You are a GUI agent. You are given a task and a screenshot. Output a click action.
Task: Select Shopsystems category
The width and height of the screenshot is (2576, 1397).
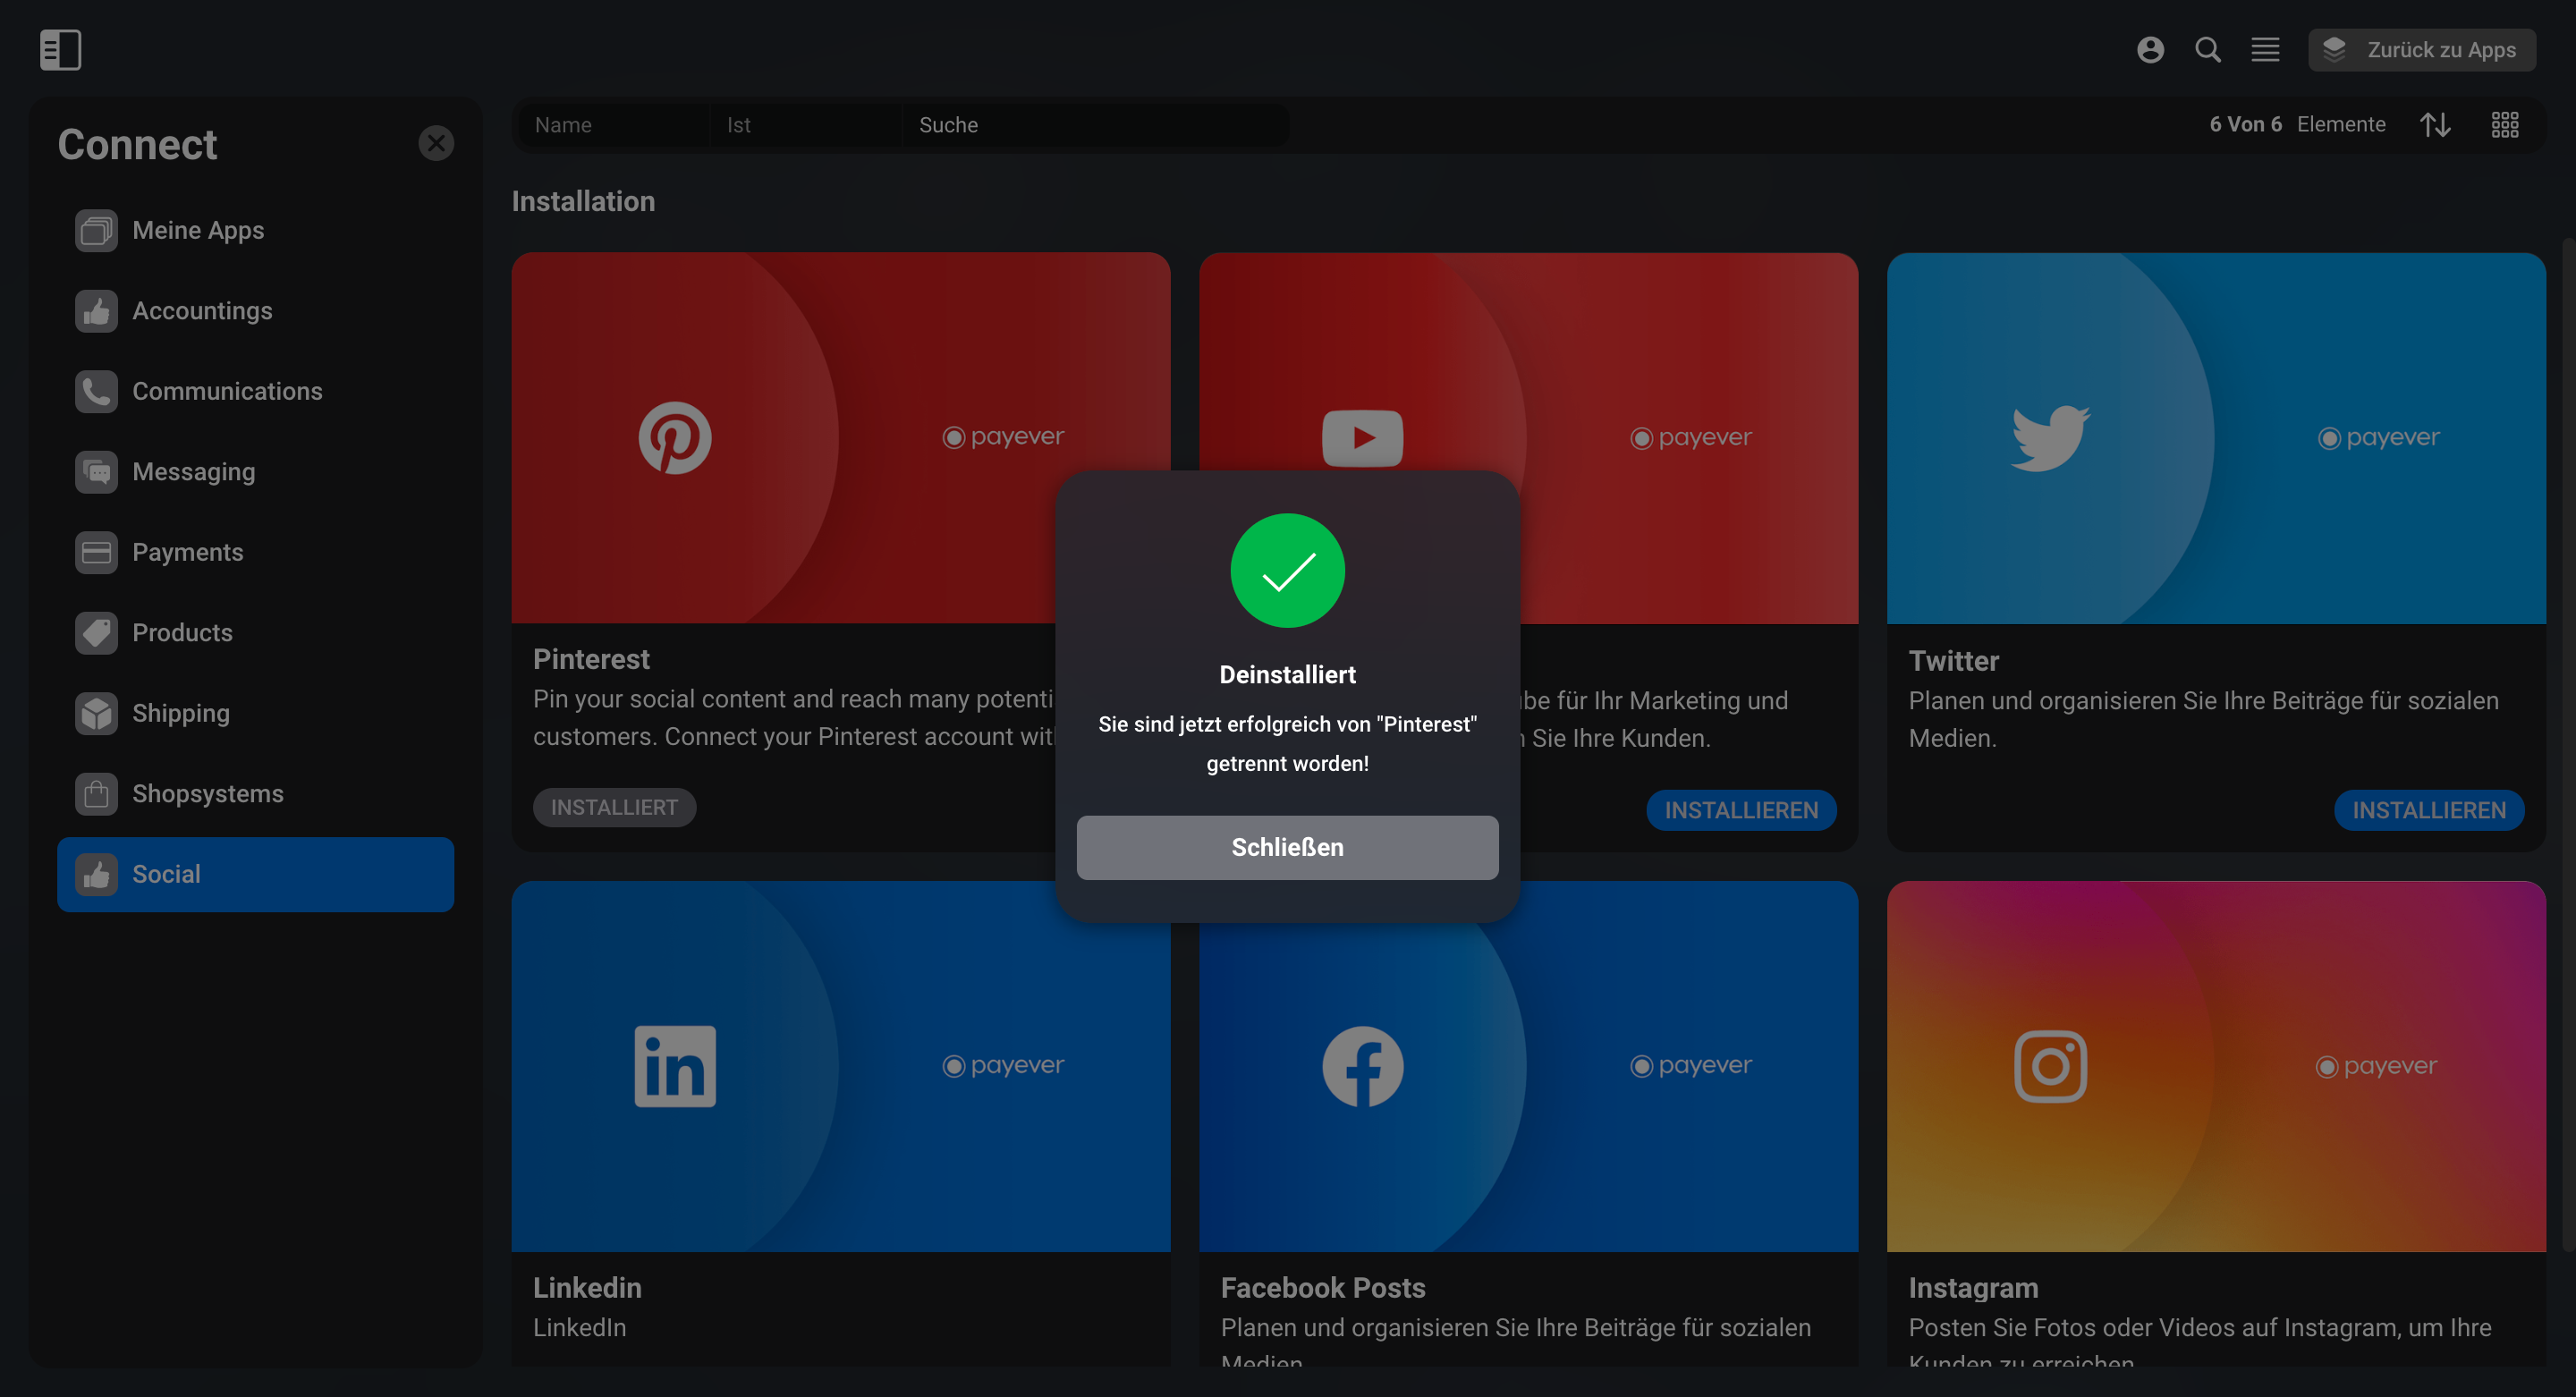(x=255, y=794)
